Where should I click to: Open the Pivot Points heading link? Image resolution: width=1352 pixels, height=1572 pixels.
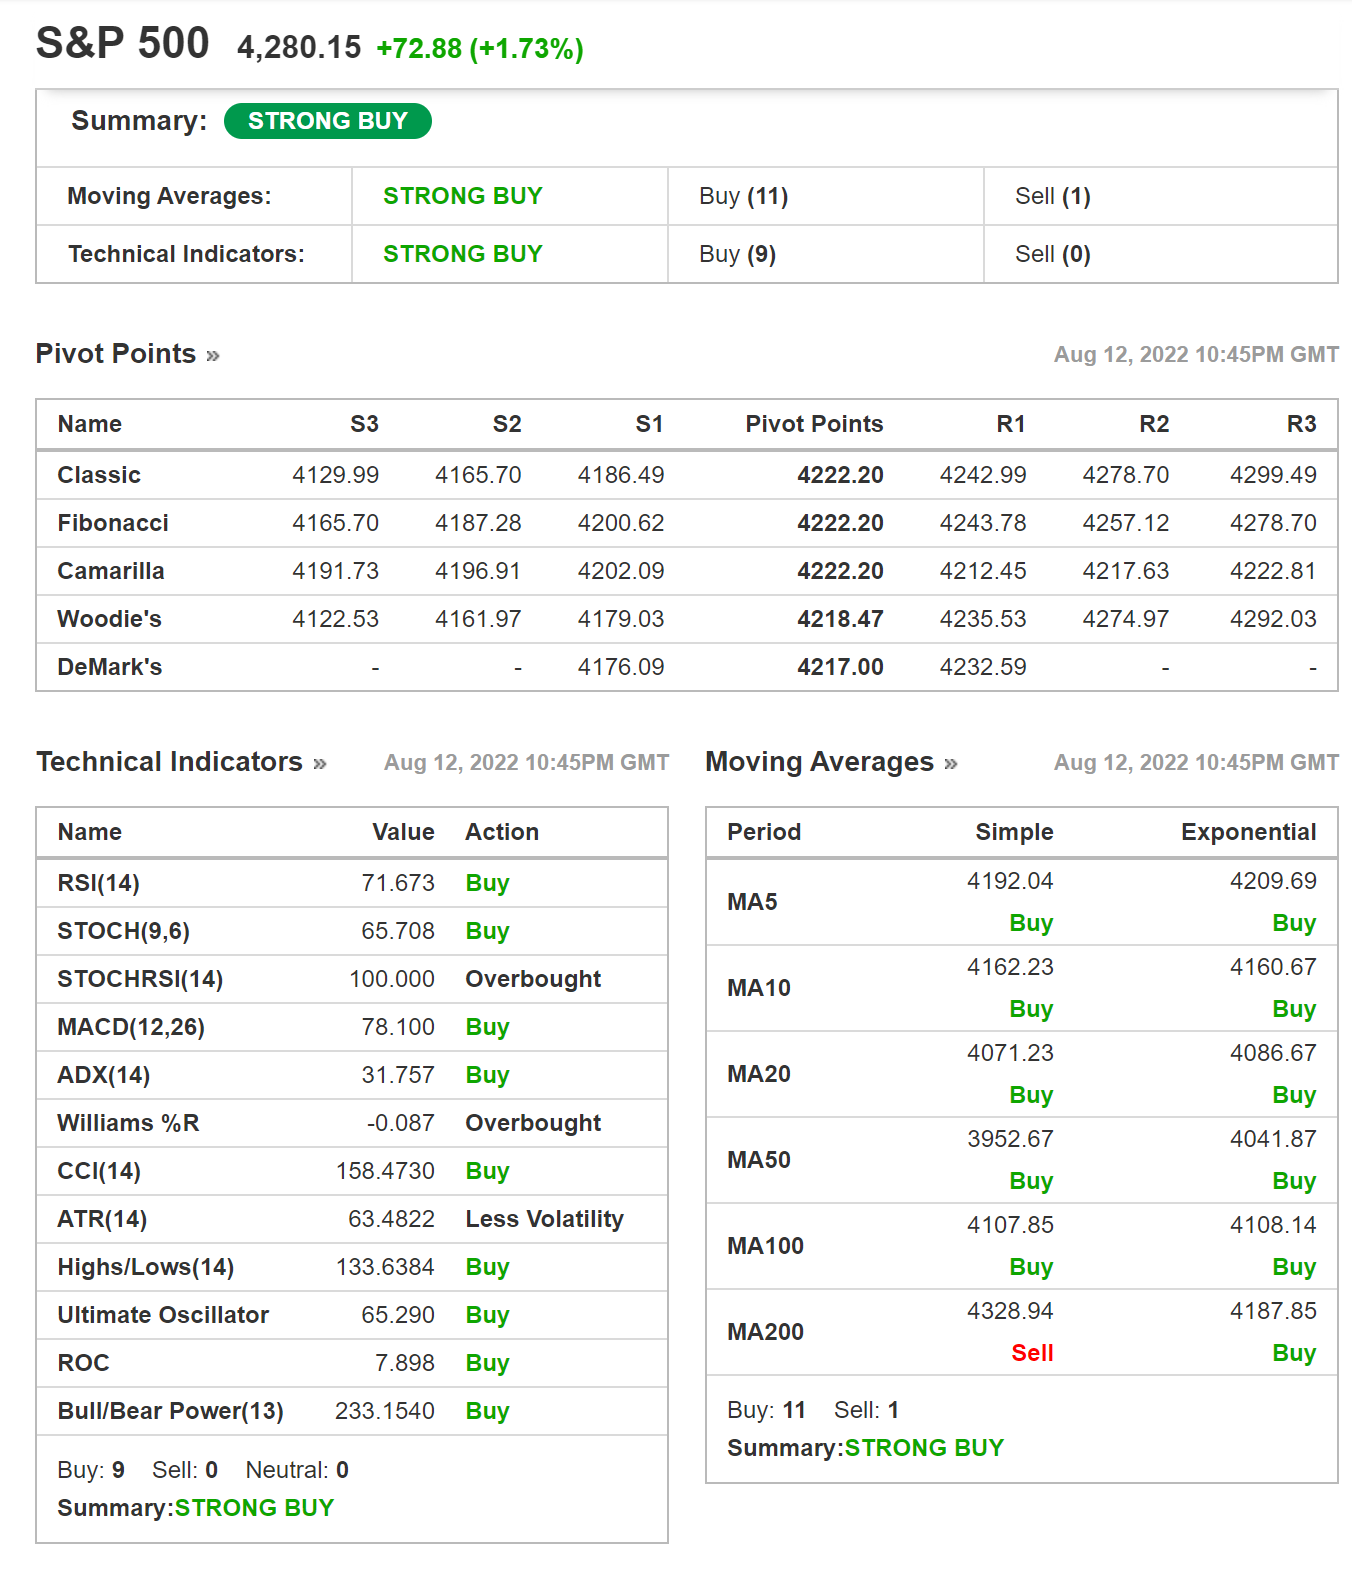point(115,354)
